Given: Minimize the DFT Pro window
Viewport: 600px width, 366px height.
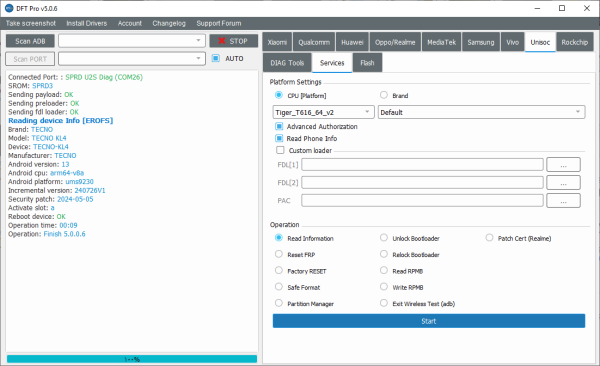Looking at the screenshot, I should (537, 8).
